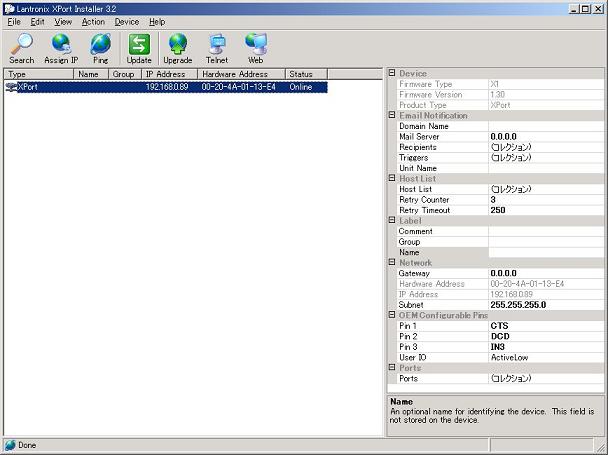608x455 pixels.
Task: Click the Assign IP toolbar icon
Action: 61,48
